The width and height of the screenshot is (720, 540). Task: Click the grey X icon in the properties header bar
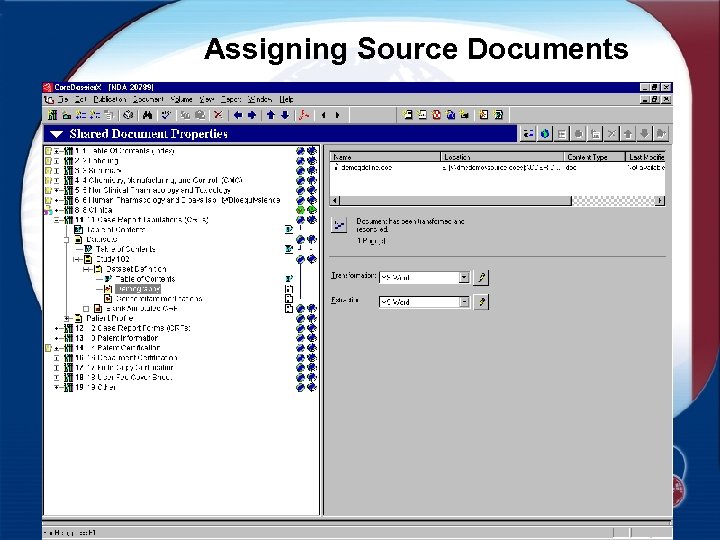tap(611, 134)
